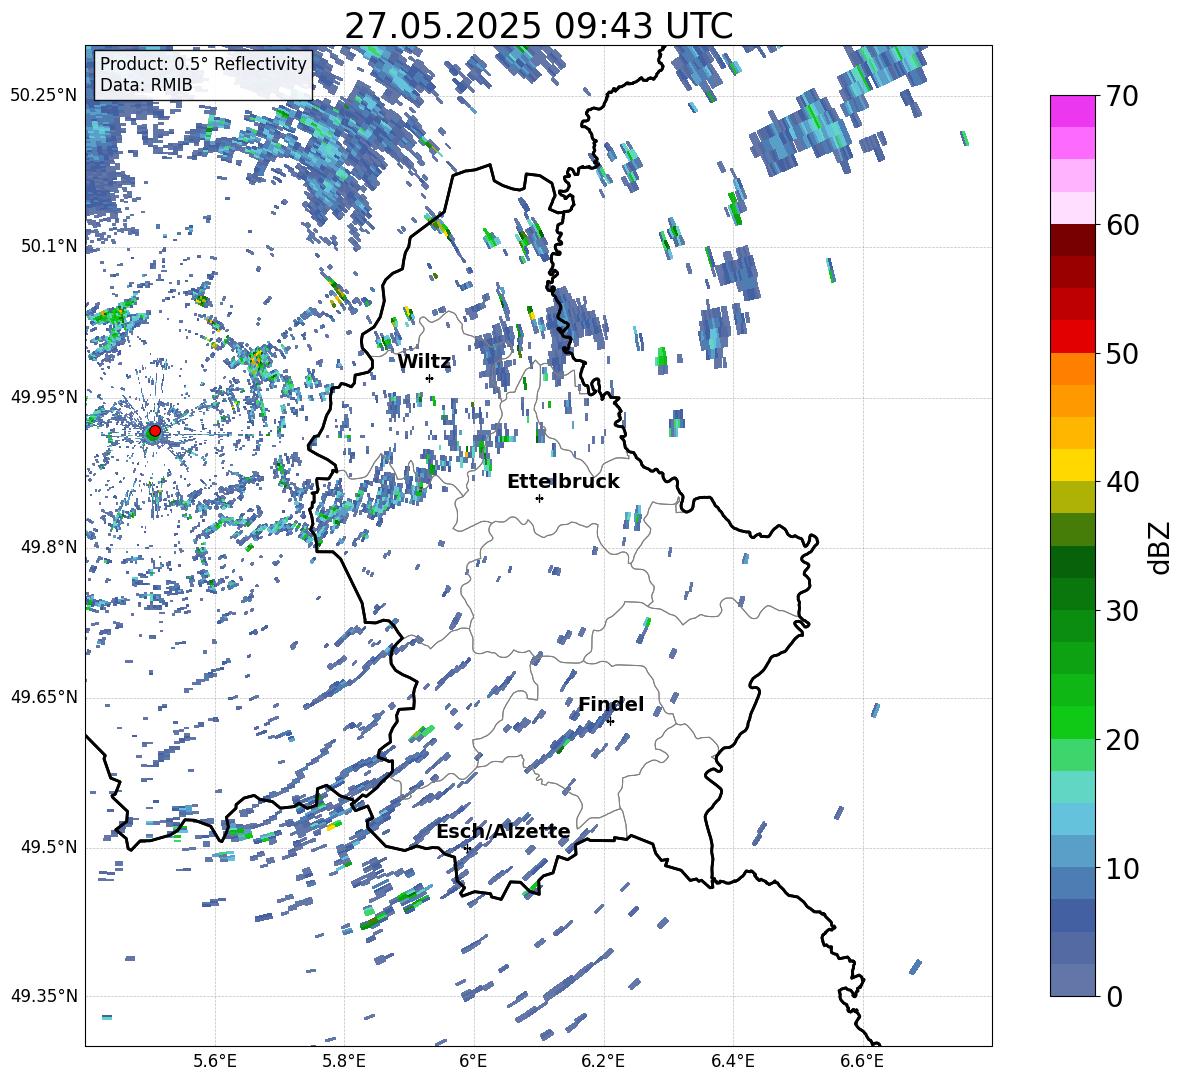Click the orange colorbar segment just below 50
Image resolution: width=1184 pixels, height=1081 pixels.
click(1072, 368)
